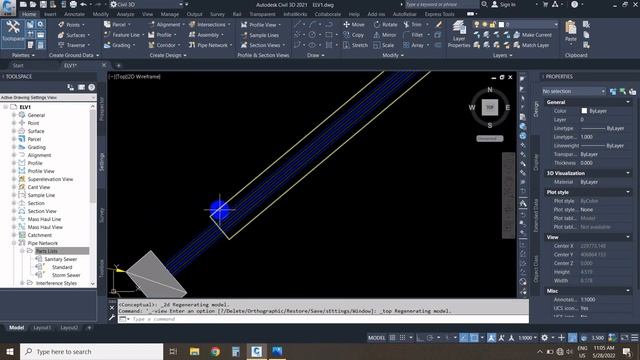Click the Mirror command
The image size is (640, 360).
(385, 35)
